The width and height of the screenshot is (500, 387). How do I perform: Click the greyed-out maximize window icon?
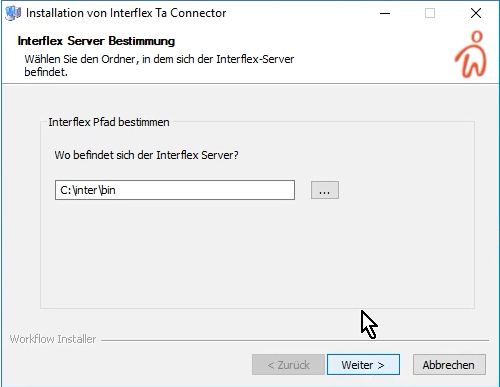click(x=430, y=13)
